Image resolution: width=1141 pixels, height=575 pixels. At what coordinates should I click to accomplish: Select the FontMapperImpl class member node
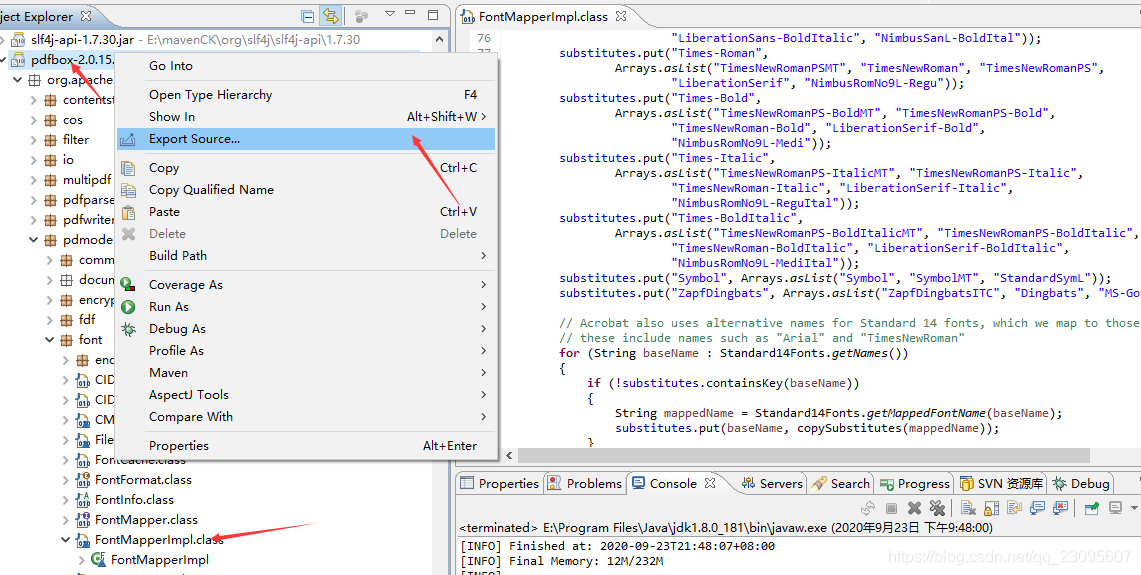click(159, 560)
